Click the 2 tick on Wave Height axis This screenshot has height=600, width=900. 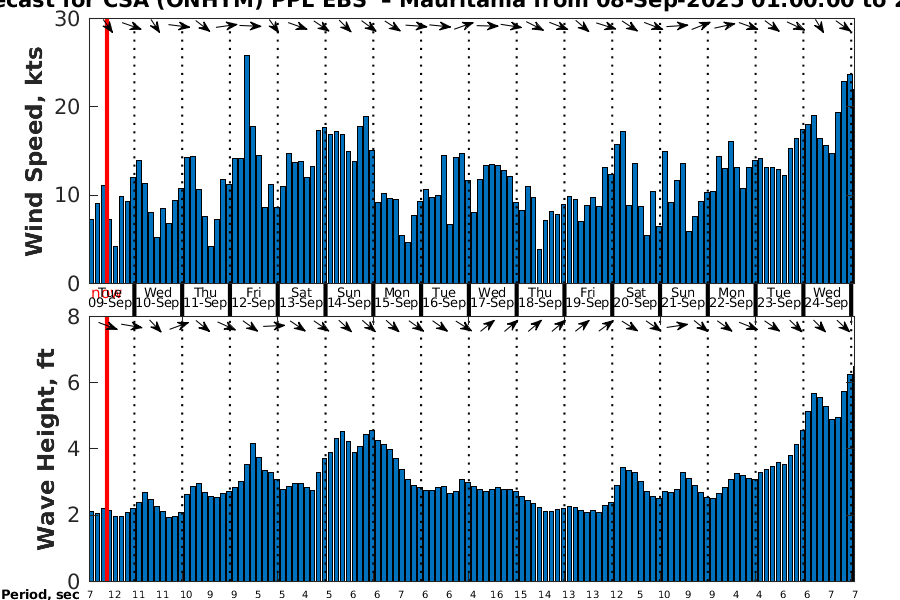coord(74,514)
